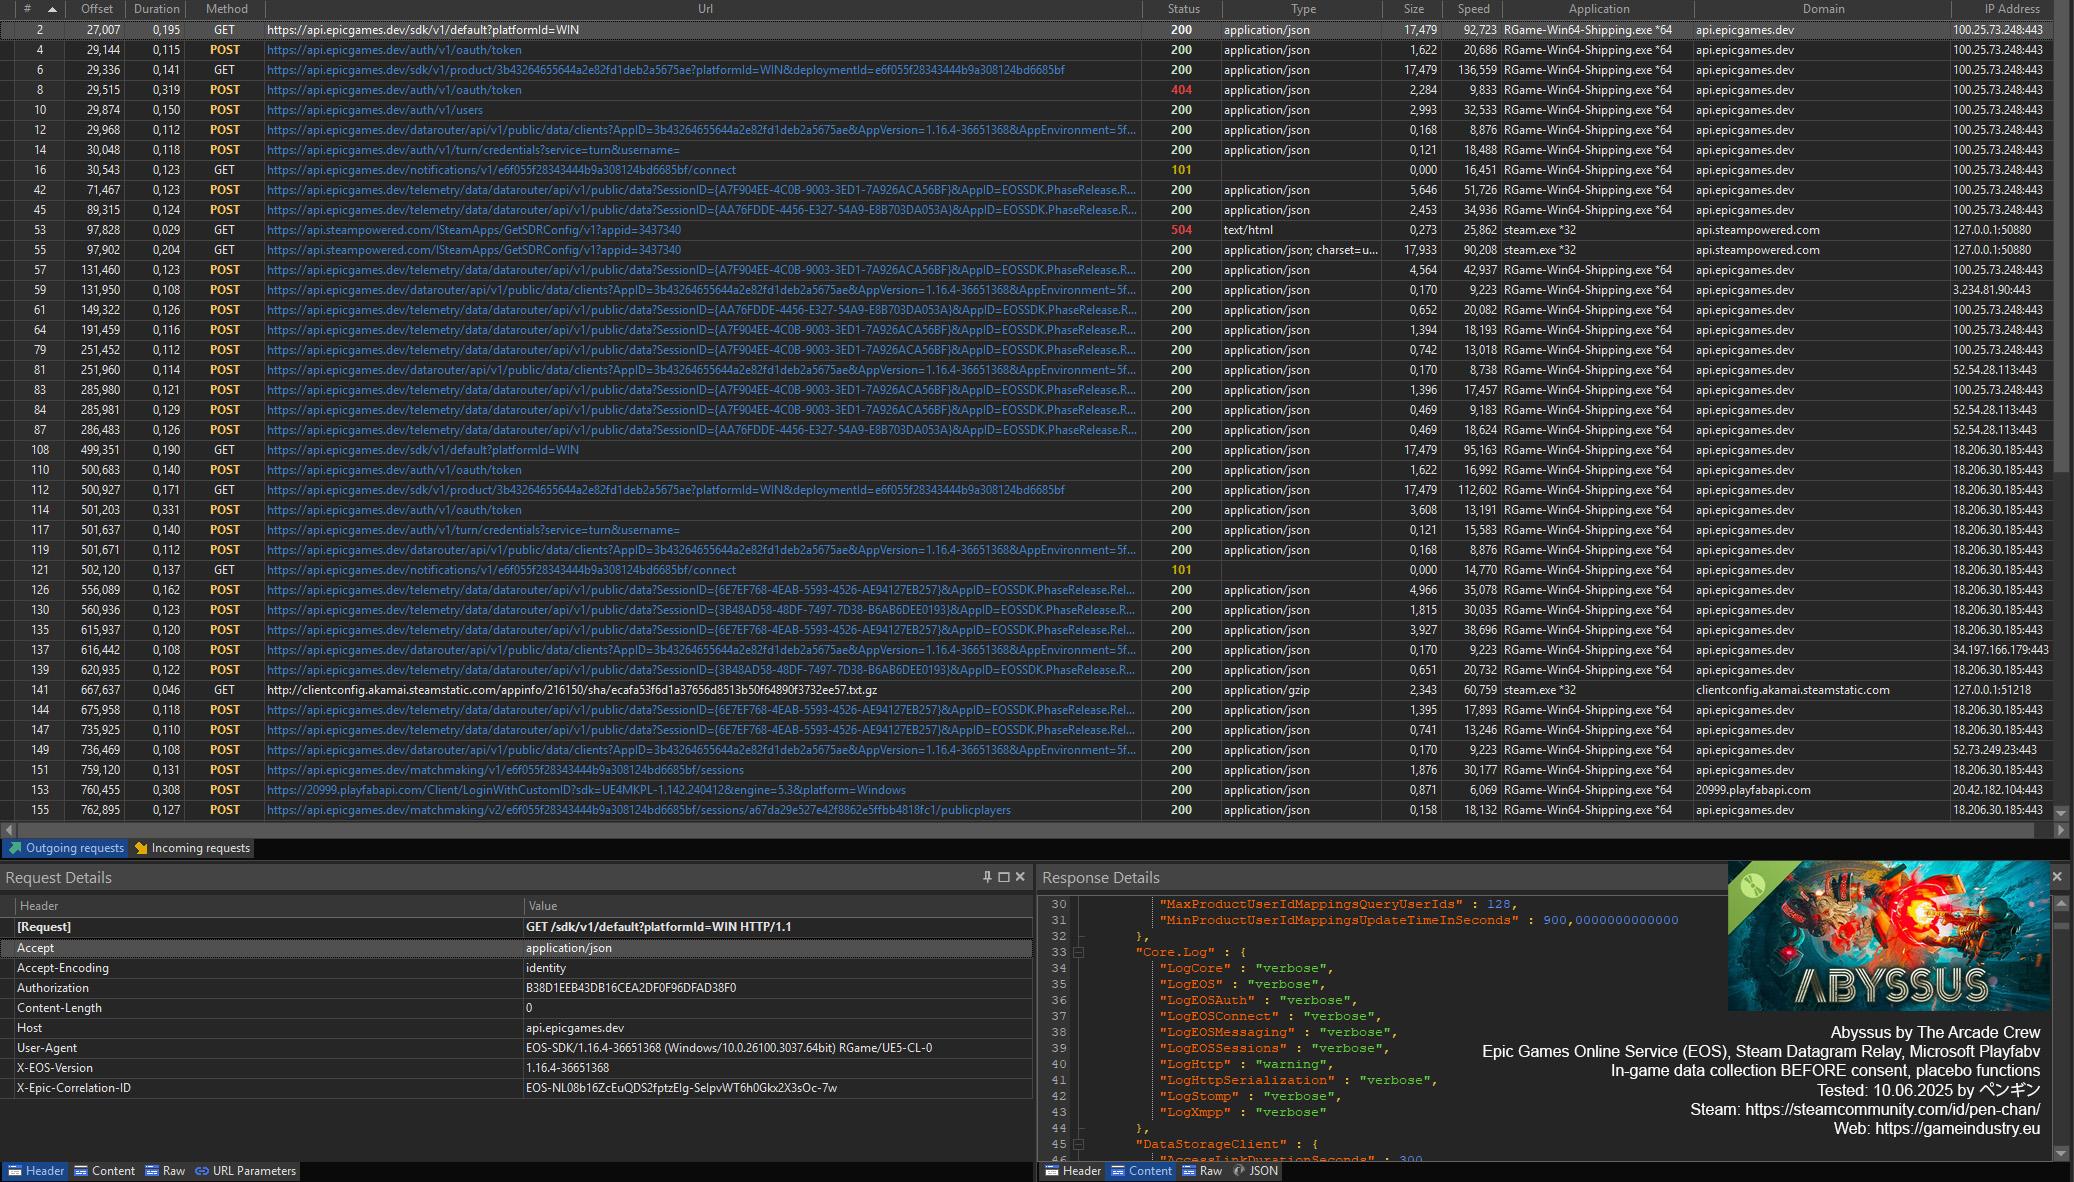Switch to the Incoming requests tab
This screenshot has width=2074, height=1182.
point(192,848)
